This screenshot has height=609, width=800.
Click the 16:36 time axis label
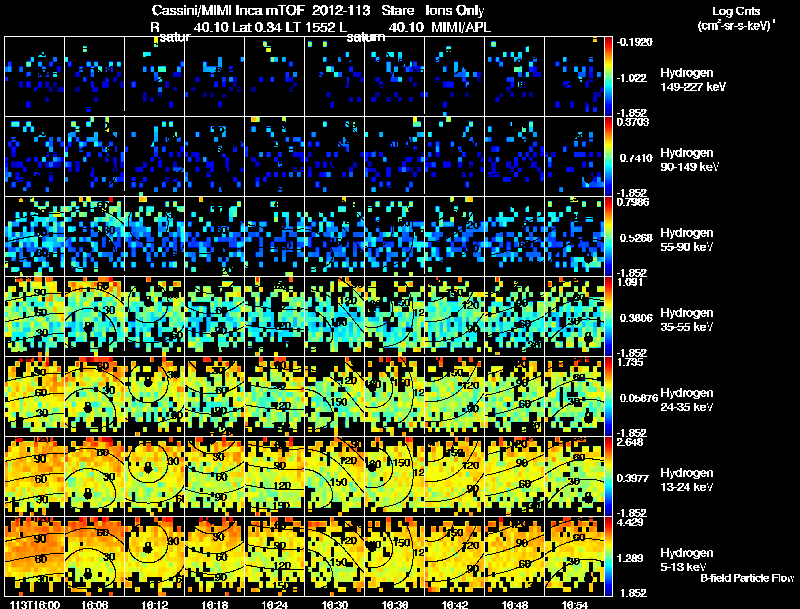tap(394, 604)
